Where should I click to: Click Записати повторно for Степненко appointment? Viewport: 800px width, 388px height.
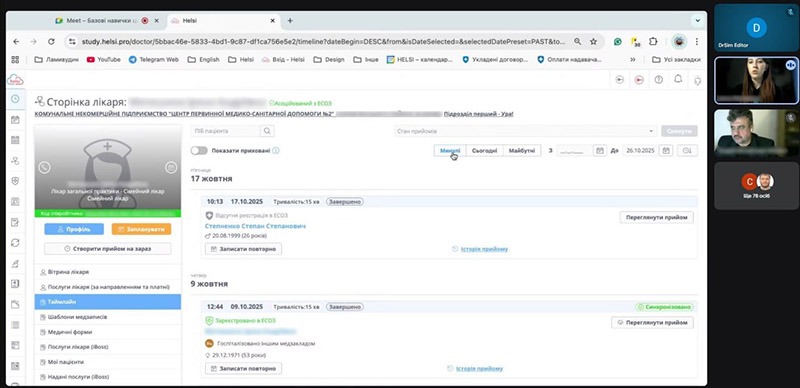pos(243,249)
